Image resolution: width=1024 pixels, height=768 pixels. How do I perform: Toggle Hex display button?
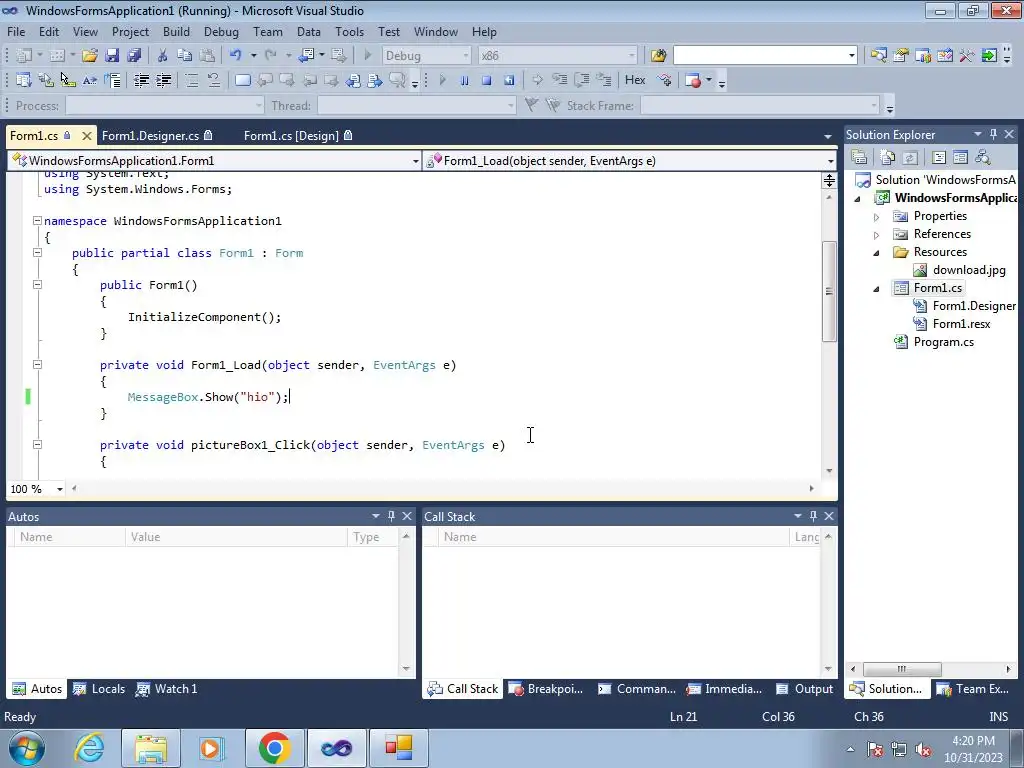(x=635, y=80)
